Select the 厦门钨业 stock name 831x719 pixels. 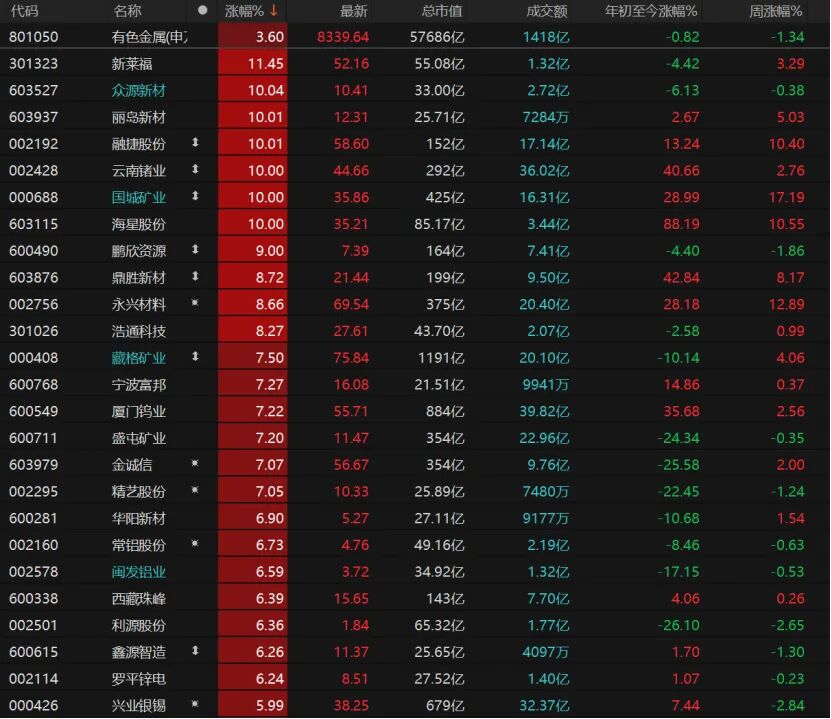pyautogui.click(x=139, y=412)
